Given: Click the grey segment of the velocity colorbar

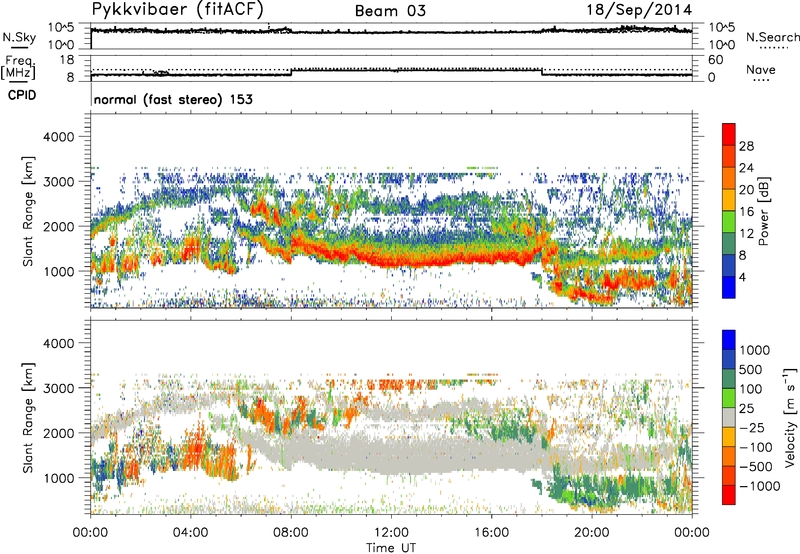Looking at the screenshot, I should point(729,418).
